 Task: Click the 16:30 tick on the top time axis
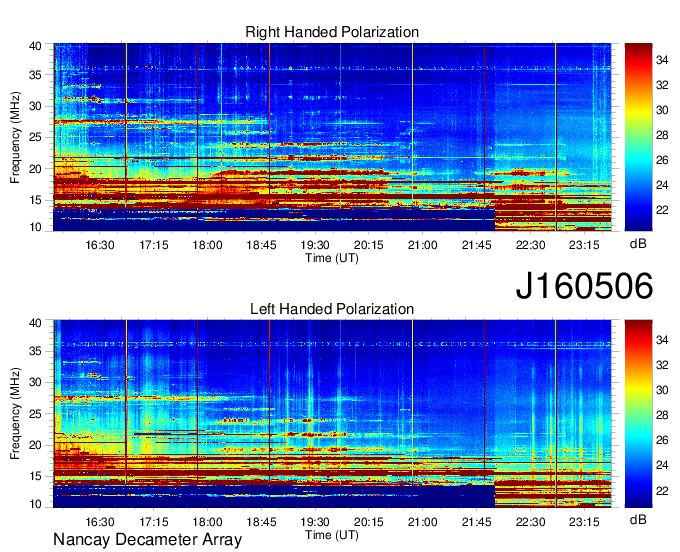(100, 245)
